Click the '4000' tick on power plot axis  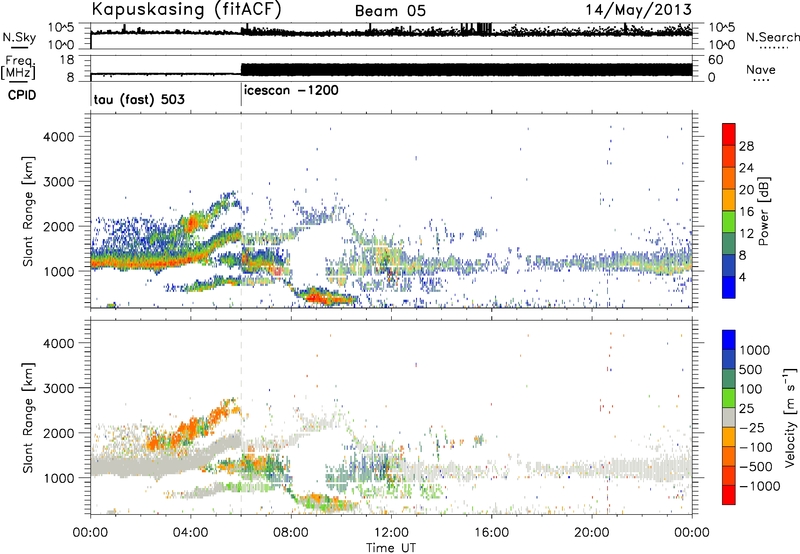click(x=58, y=137)
